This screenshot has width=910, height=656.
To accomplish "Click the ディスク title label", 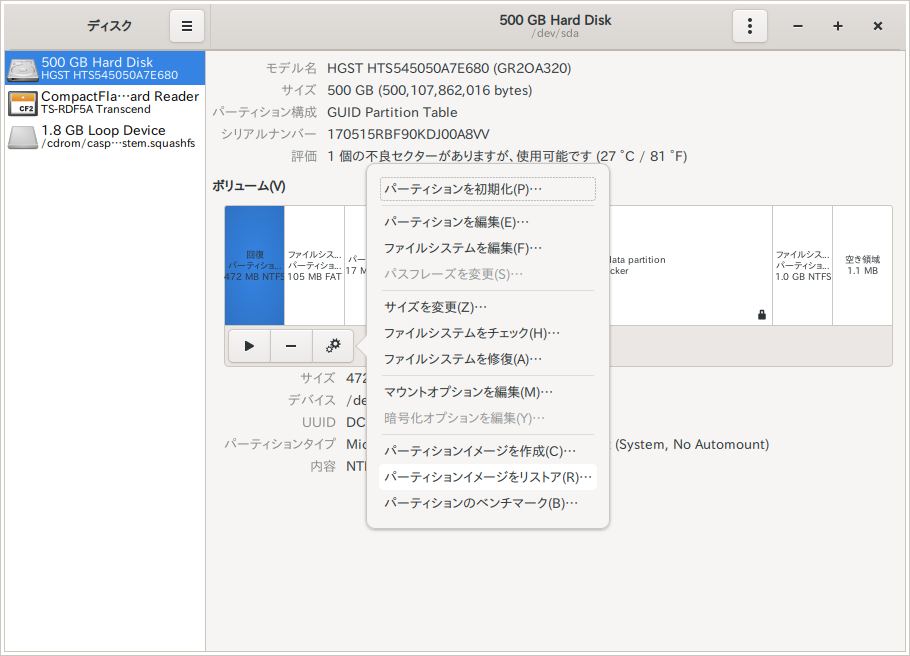I will [x=110, y=26].
